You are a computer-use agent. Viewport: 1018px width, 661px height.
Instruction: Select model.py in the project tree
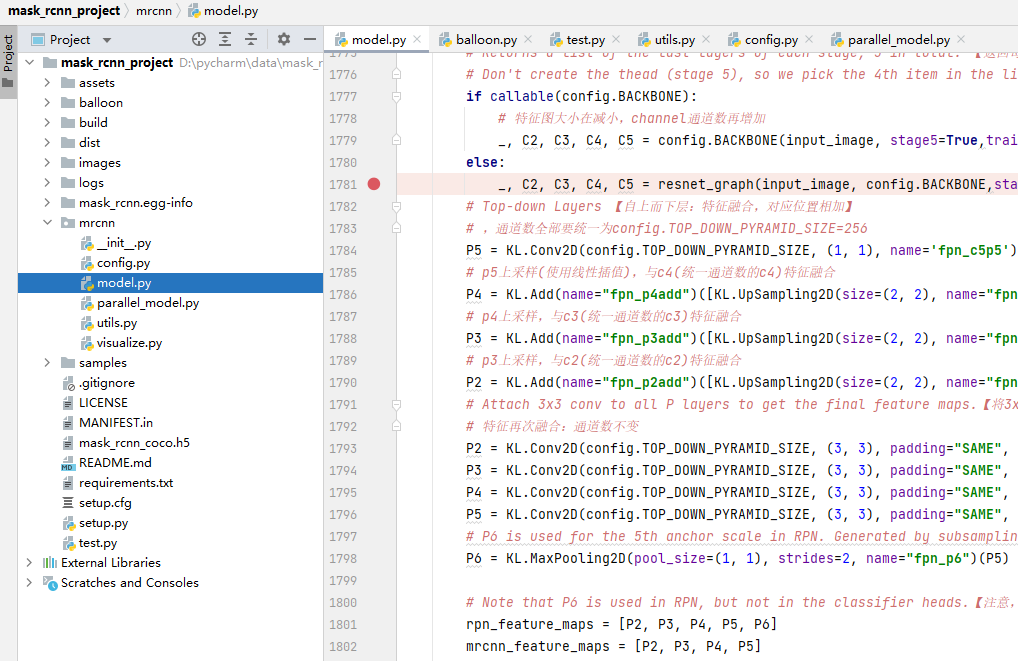170,283
